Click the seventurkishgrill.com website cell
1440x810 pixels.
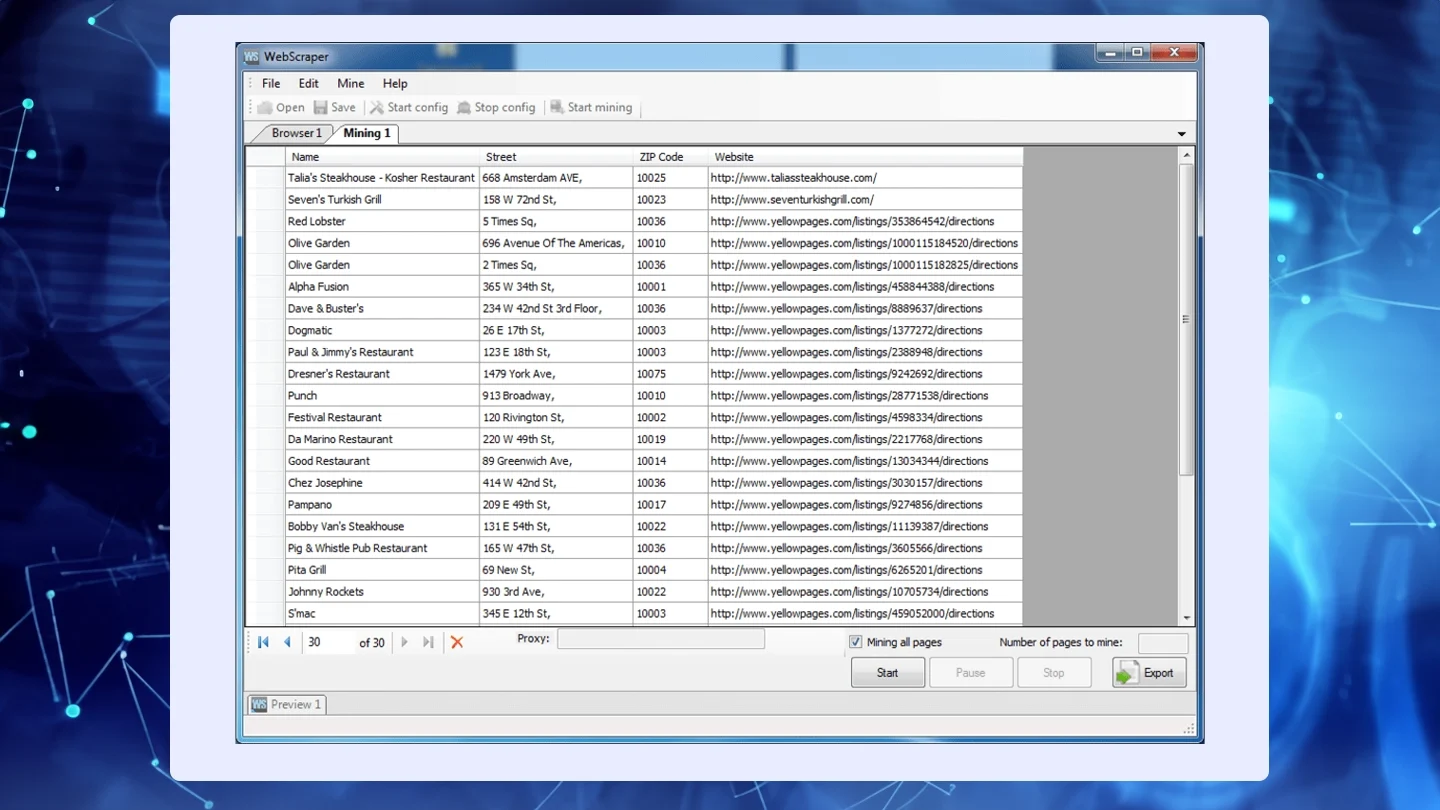coord(866,200)
